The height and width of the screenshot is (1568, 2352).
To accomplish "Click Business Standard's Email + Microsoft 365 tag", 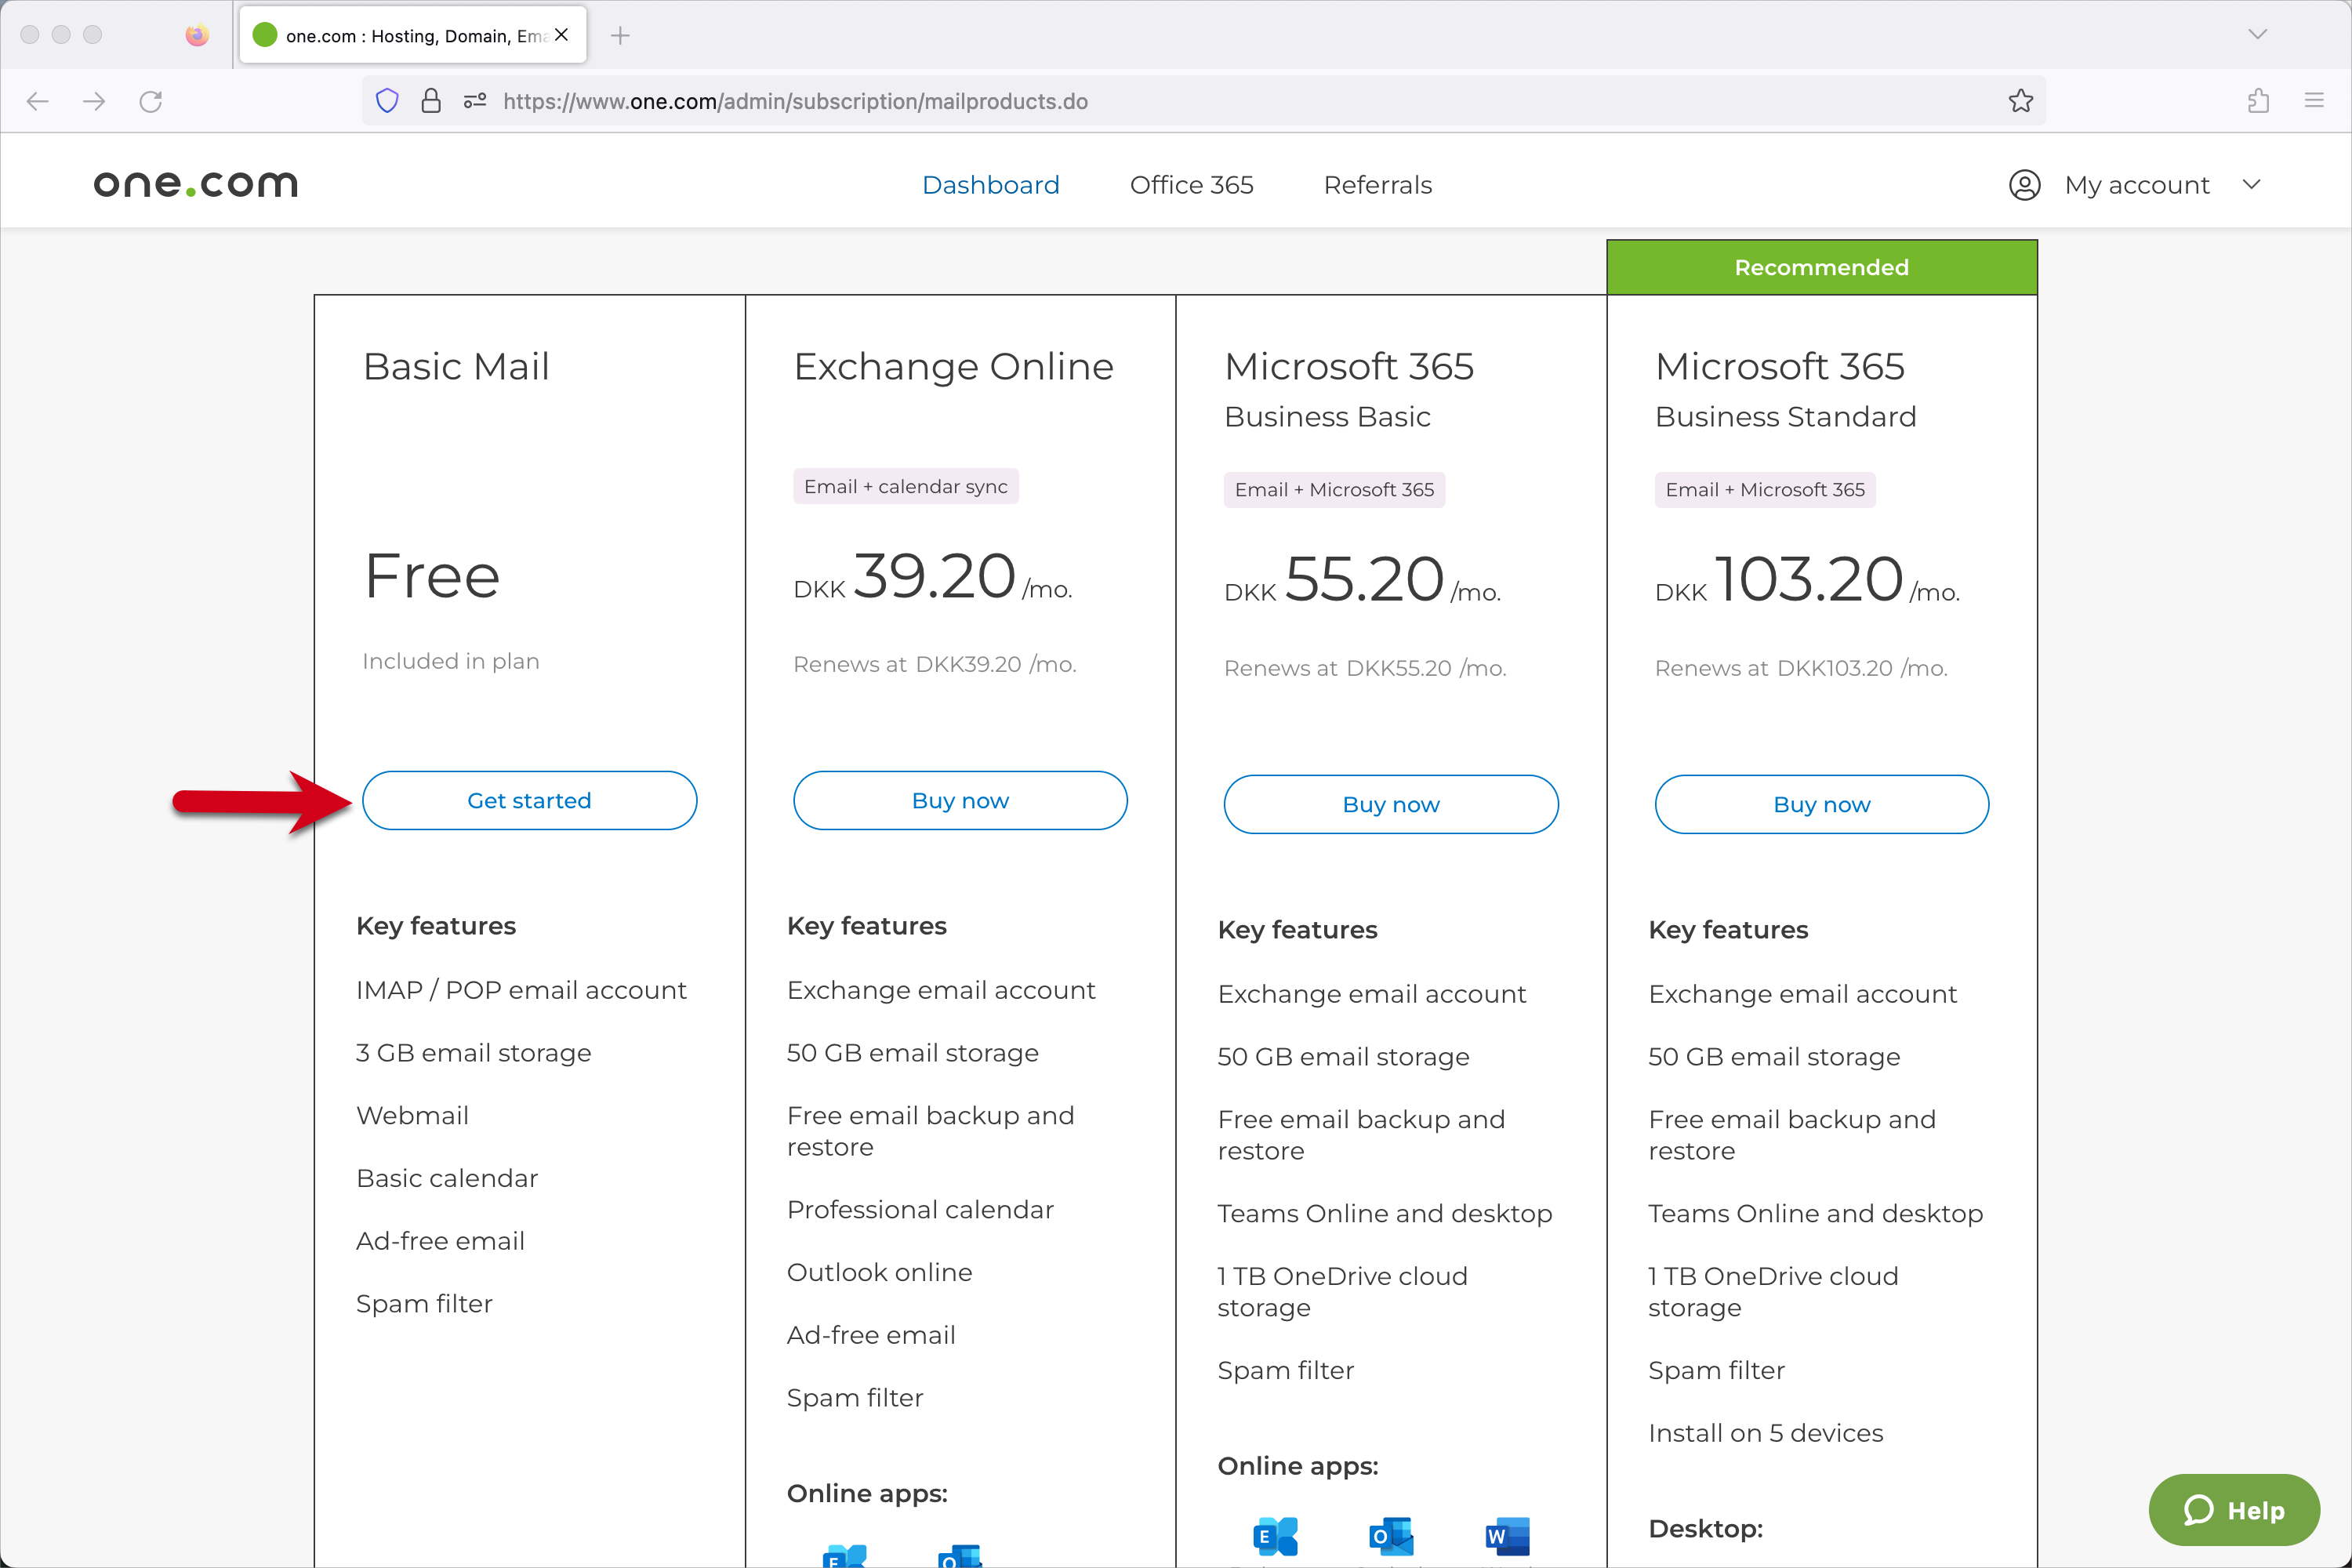I will click(1764, 489).
